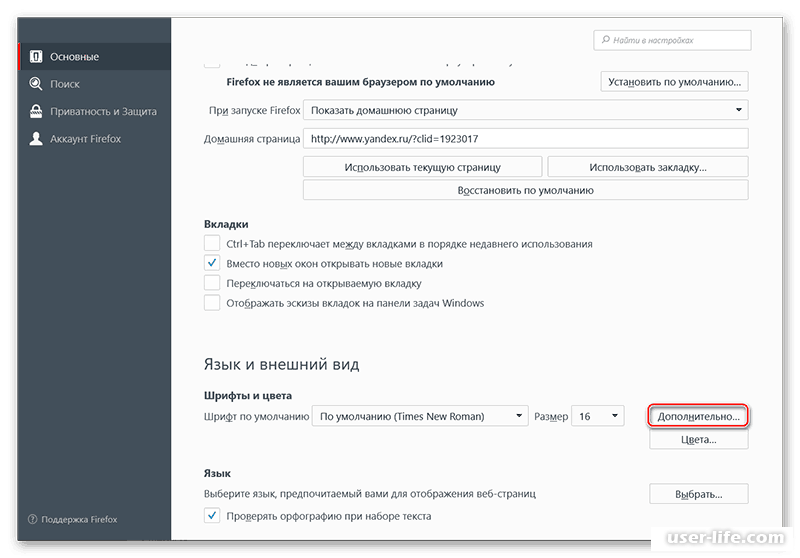Click the Приватность и Защита lock icon

point(36,111)
